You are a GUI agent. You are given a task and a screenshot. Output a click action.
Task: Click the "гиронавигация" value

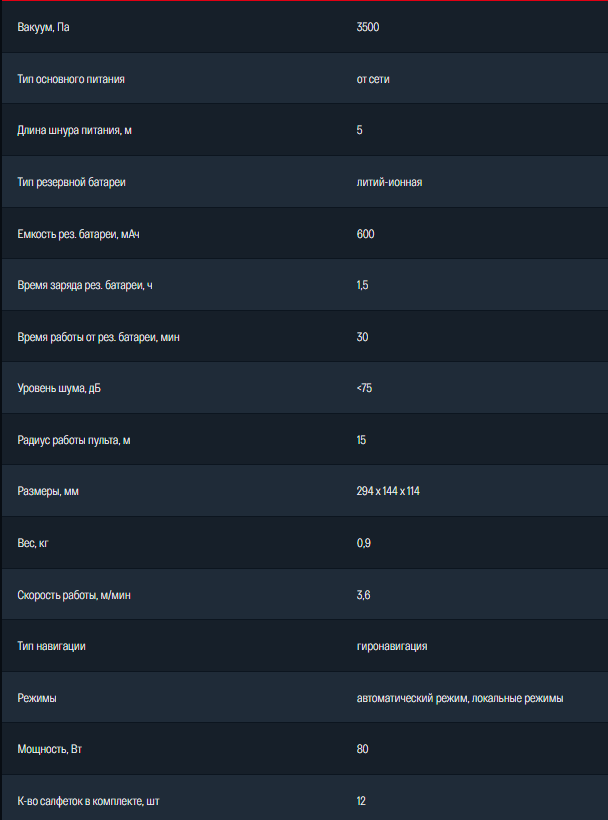(392, 646)
